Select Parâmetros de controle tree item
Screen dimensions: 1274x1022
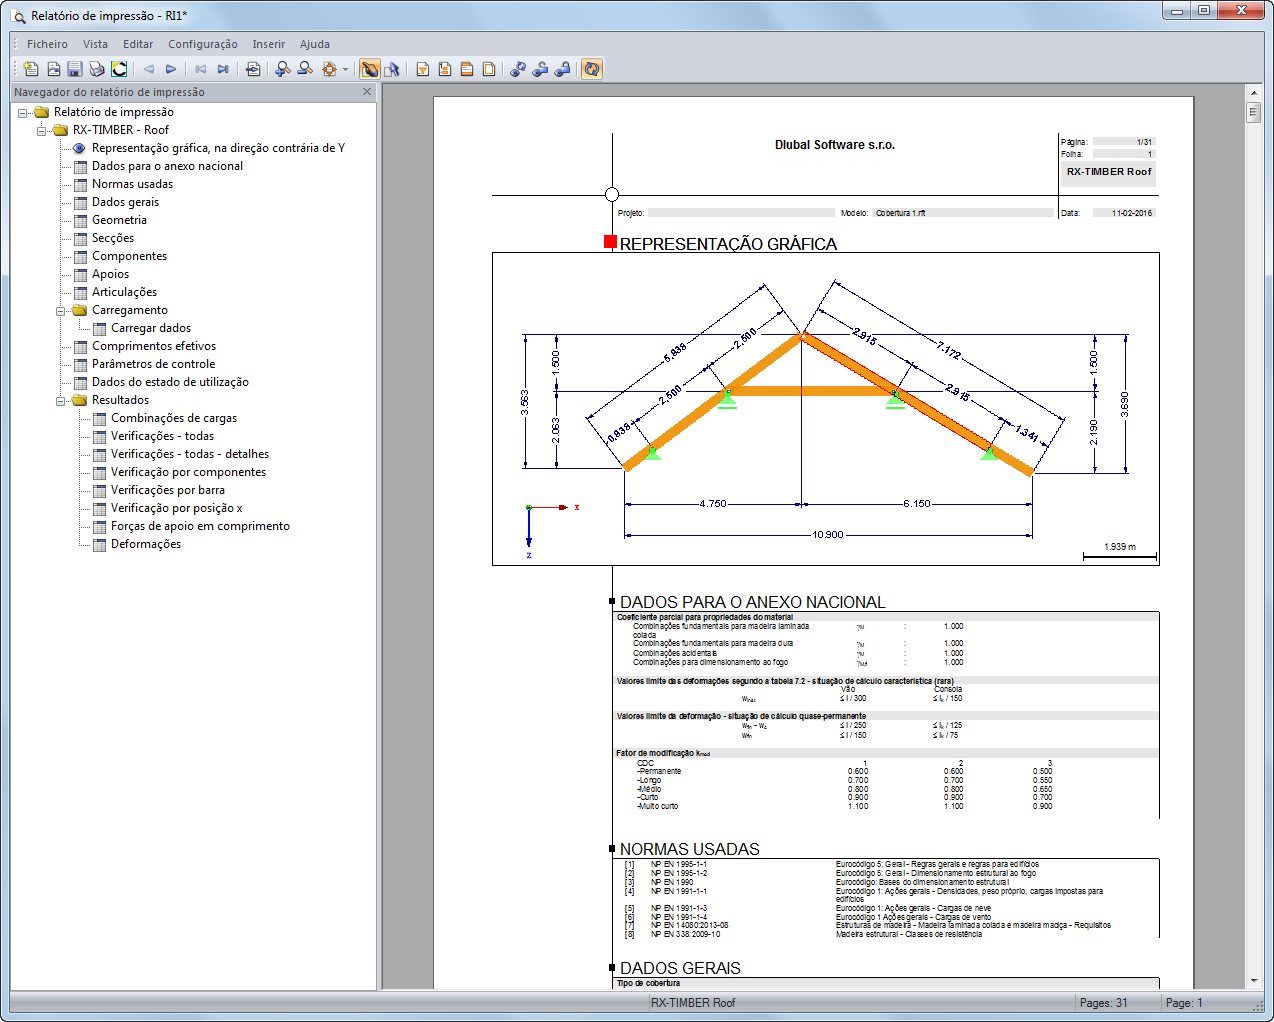(x=153, y=364)
